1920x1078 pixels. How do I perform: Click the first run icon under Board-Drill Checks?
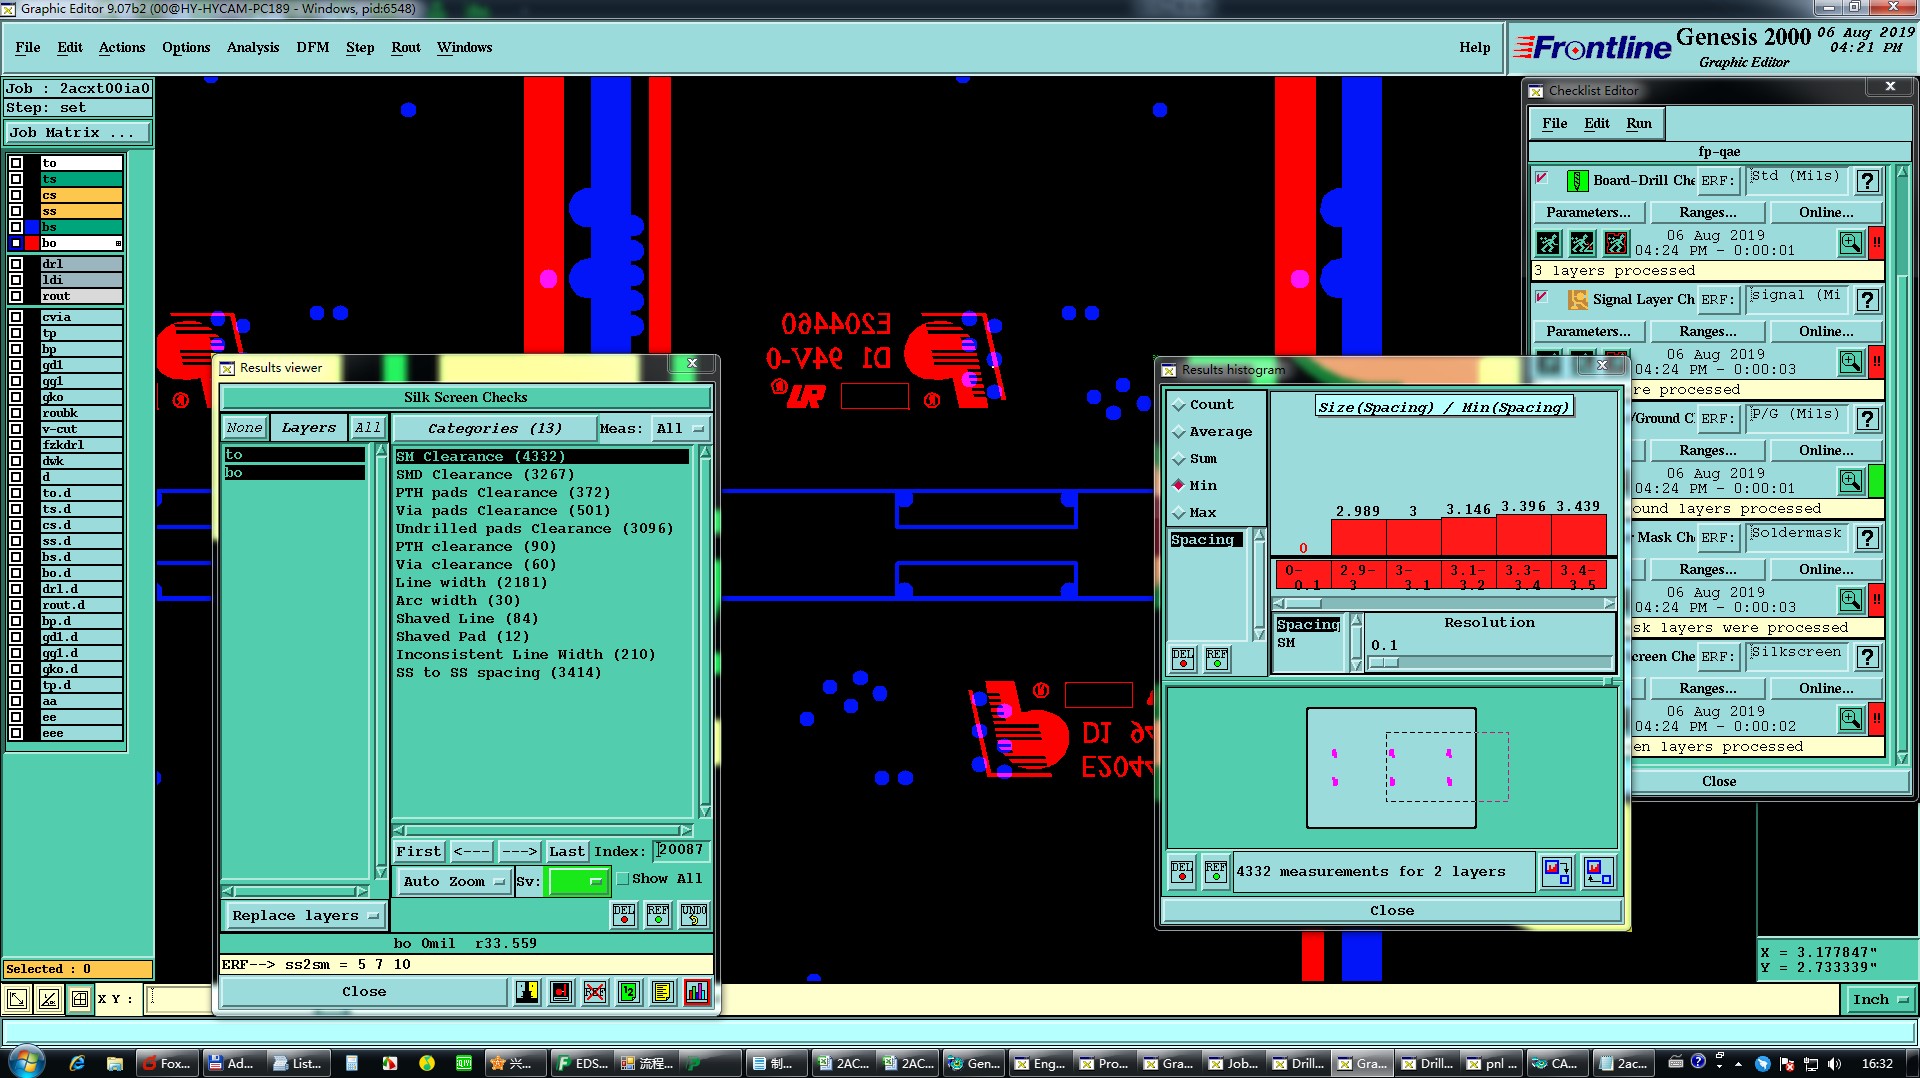click(x=1548, y=243)
